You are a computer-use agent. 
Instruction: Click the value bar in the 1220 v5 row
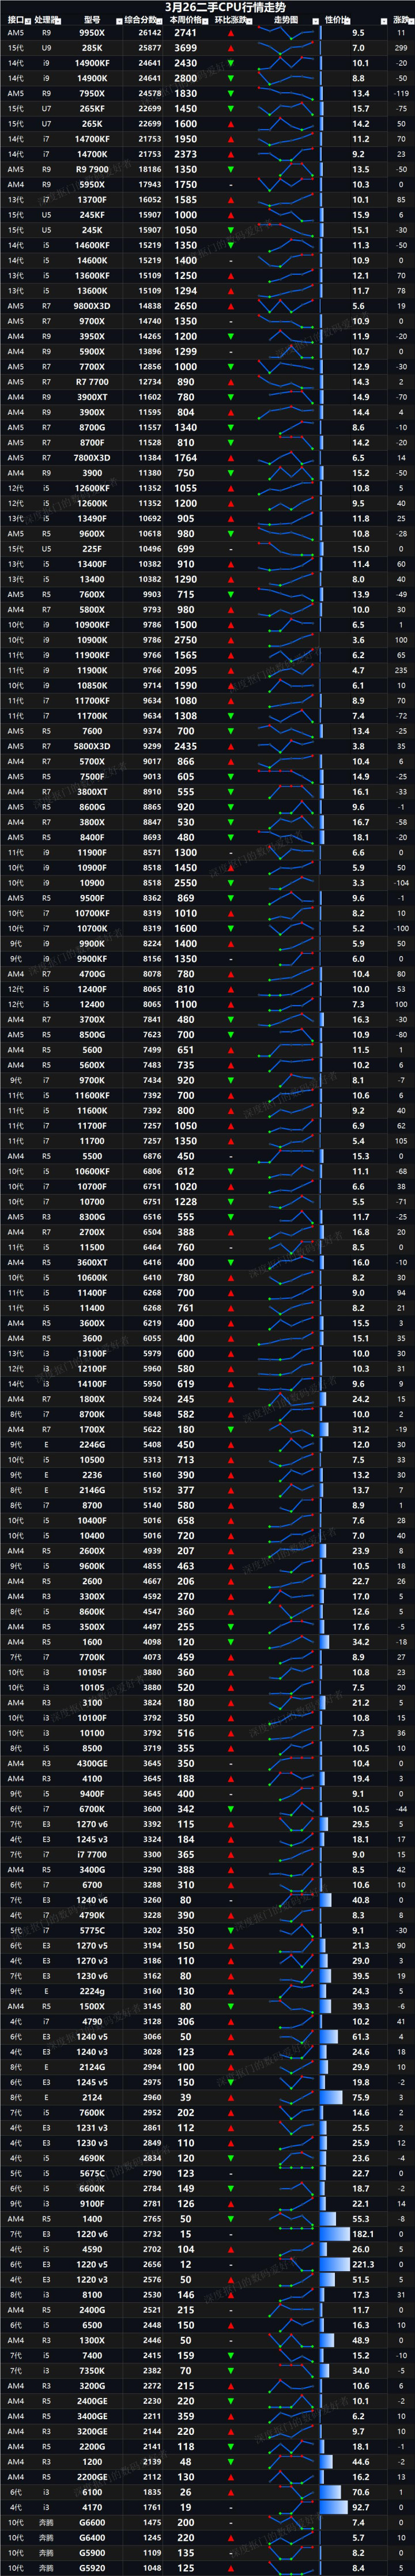(x=334, y=2264)
